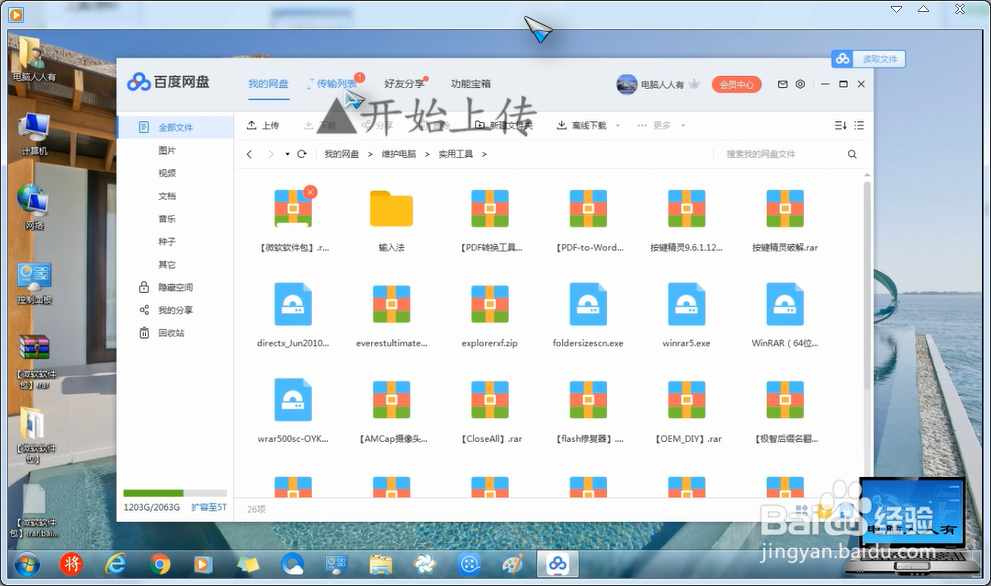
Task: Click floating 读取文件 widget
Action: [x=868, y=59]
